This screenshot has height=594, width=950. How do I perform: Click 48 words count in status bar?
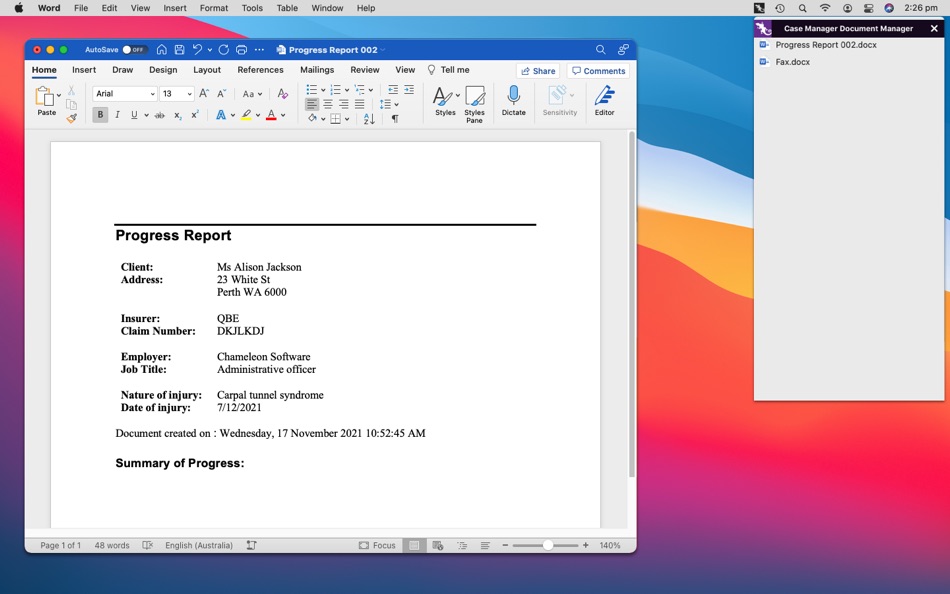click(111, 546)
